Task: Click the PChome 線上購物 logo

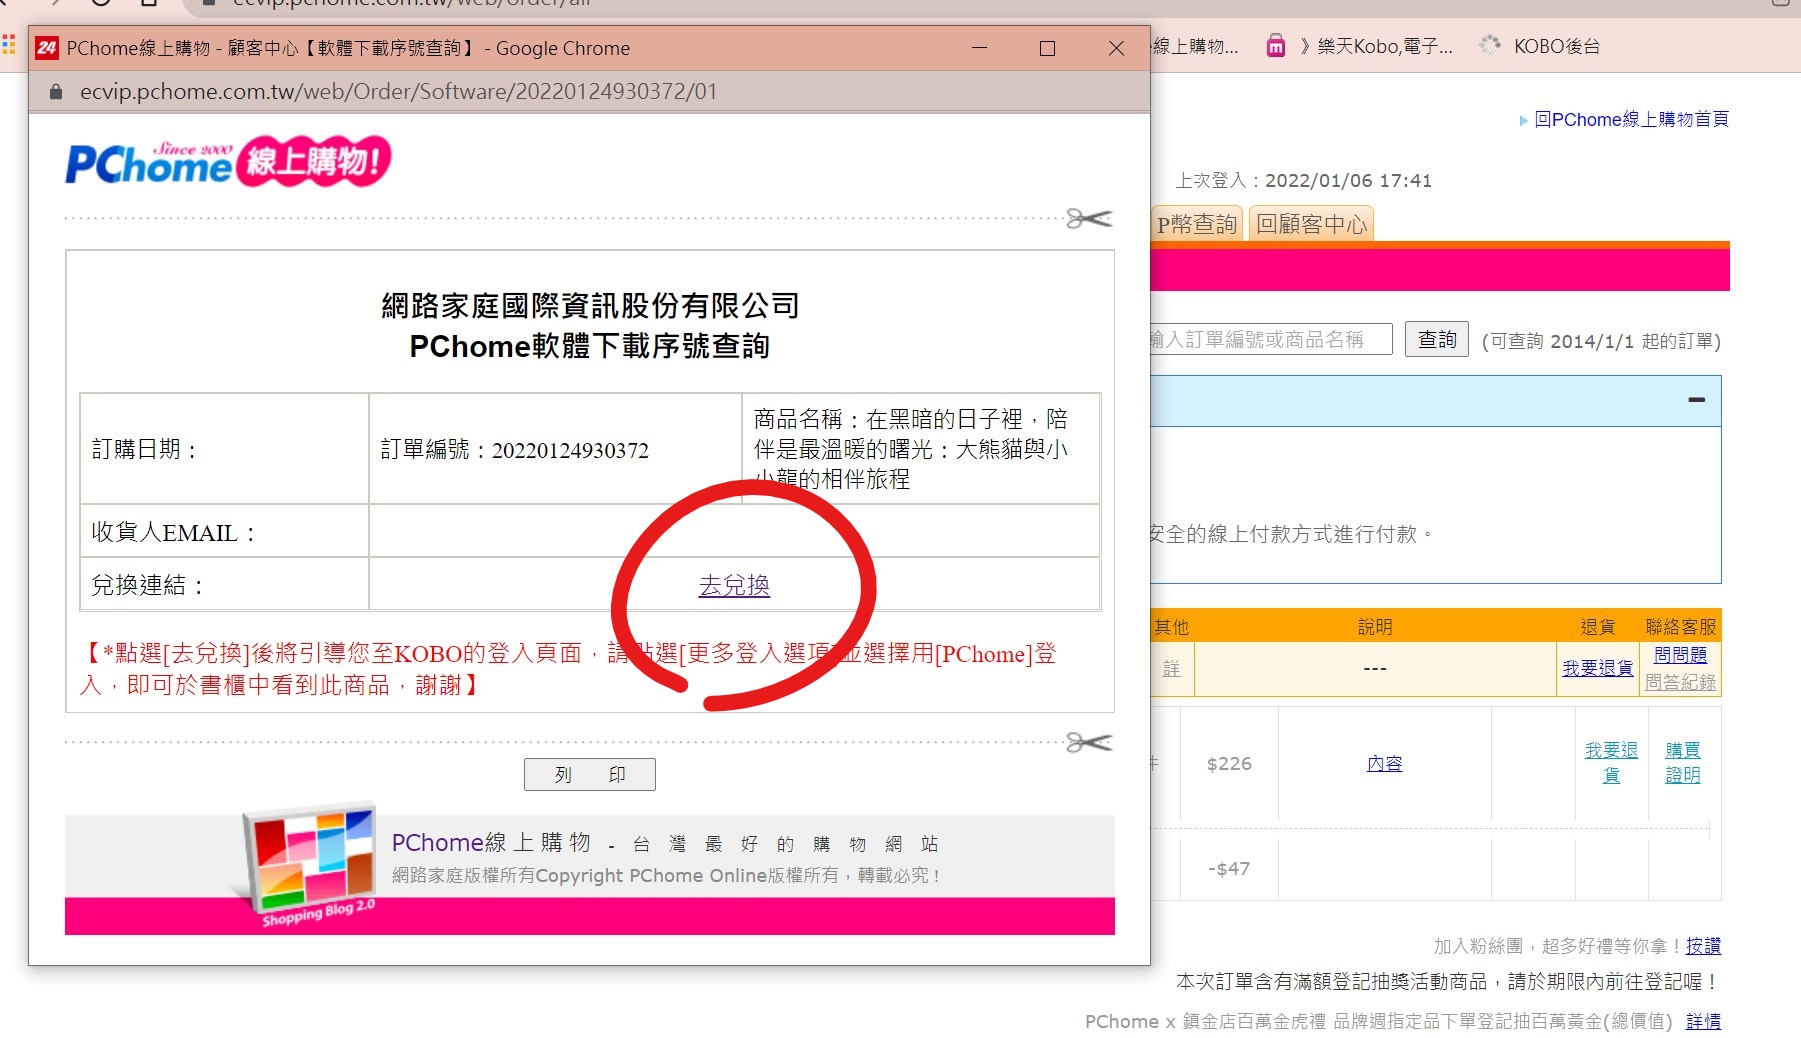Action: pyautogui.click(x=228, y=162)
